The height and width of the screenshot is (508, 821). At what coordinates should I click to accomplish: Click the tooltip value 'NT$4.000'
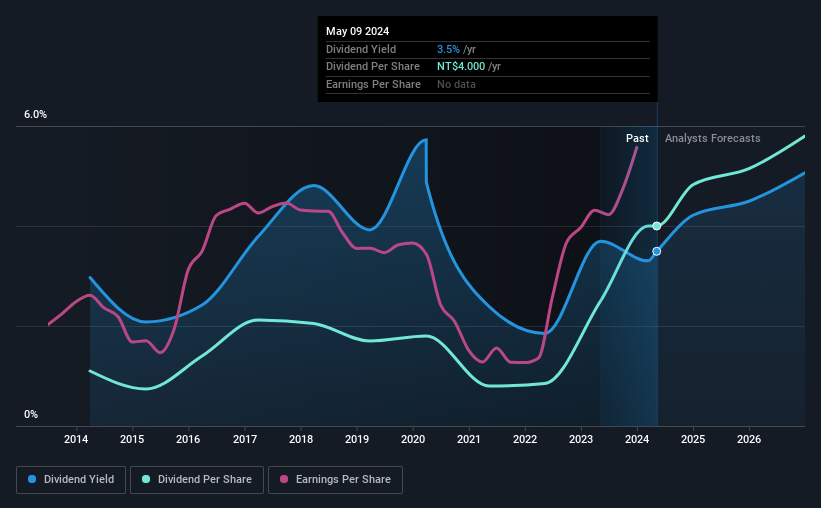tap(461, 67)
